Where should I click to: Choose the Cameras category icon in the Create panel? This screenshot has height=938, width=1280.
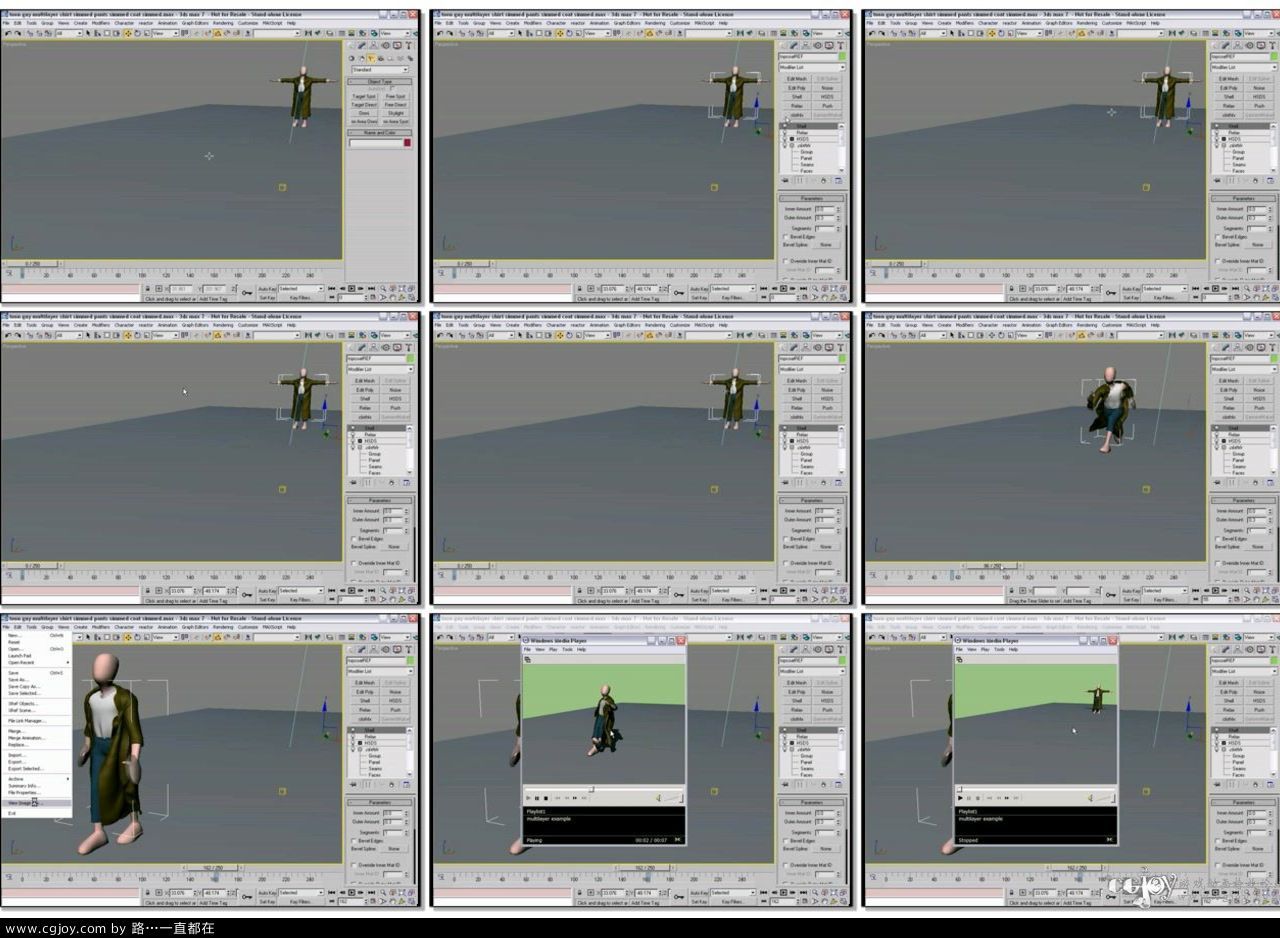(x=381, y=59)
